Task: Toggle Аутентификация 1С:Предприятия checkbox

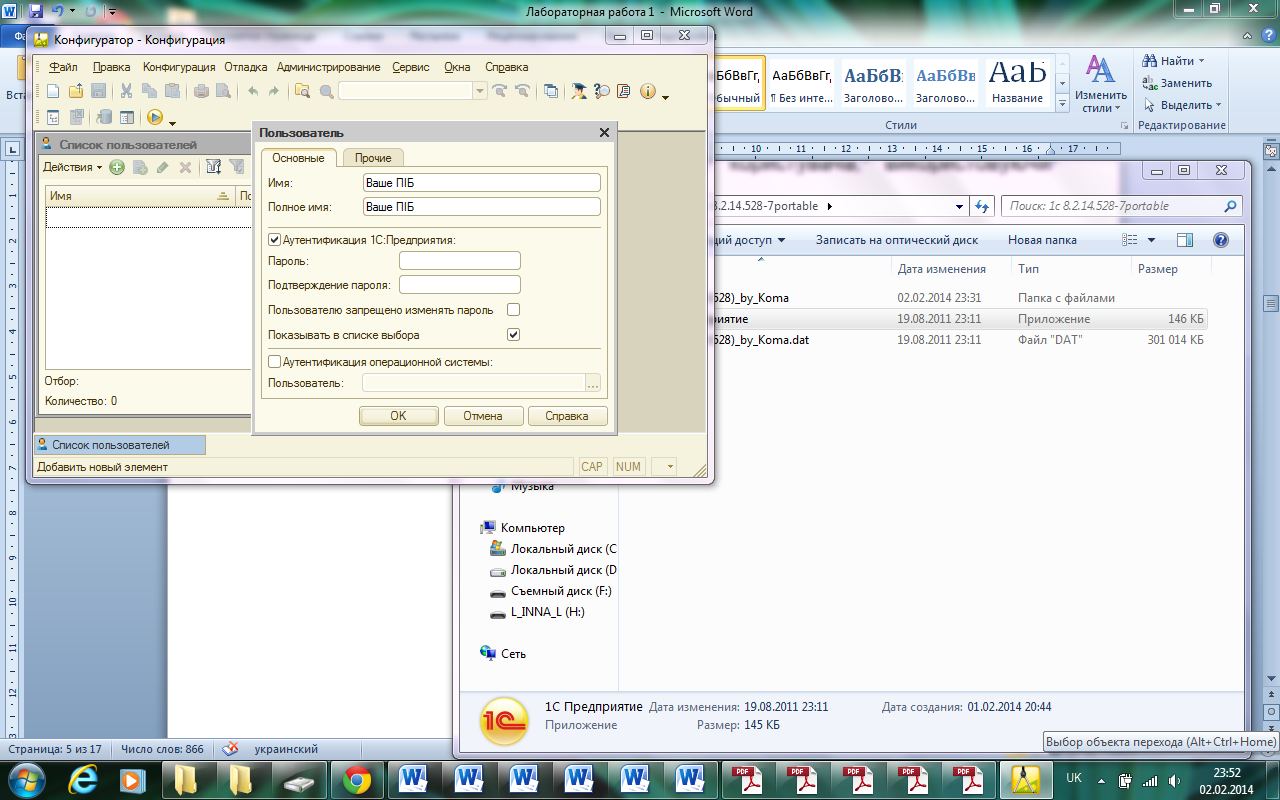Action: pos(274,240)
